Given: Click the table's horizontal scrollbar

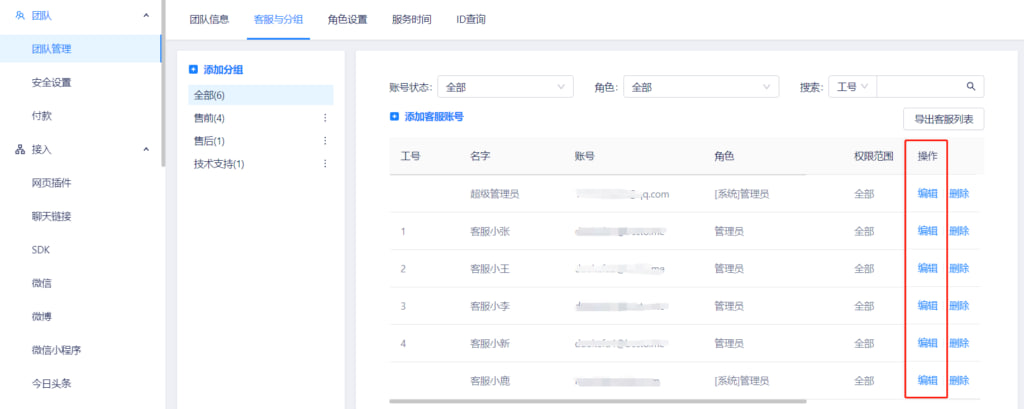Looking at the screenshot, I should pos(600,401).
